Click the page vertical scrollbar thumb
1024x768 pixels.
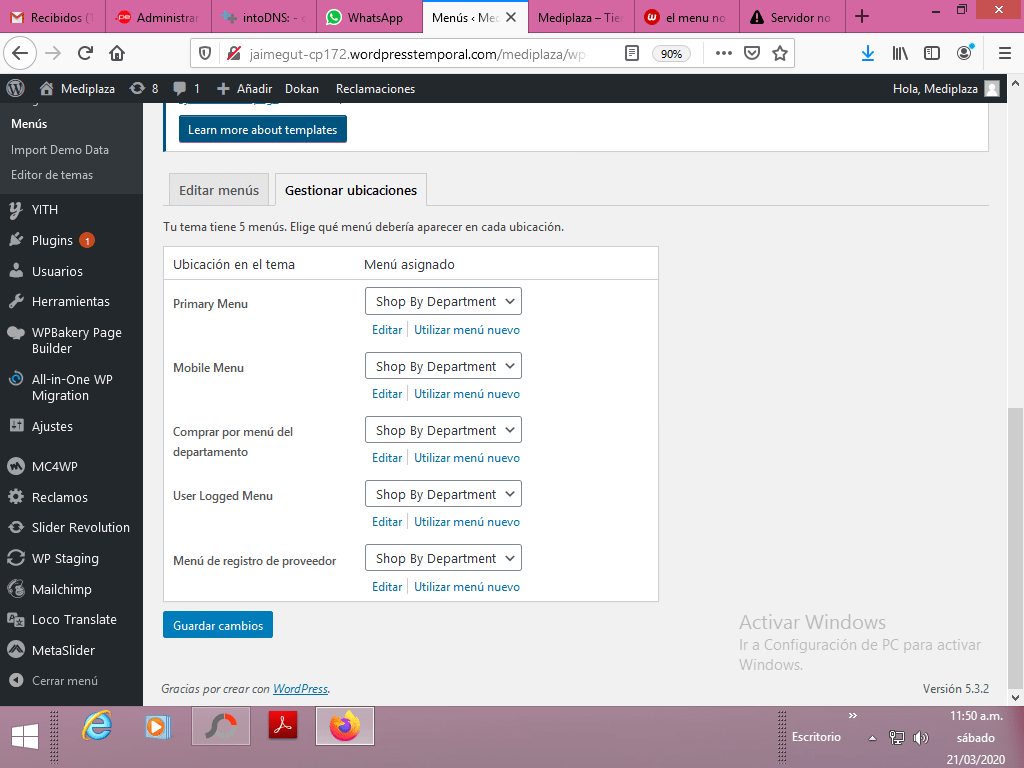(x=1015, y=549)
